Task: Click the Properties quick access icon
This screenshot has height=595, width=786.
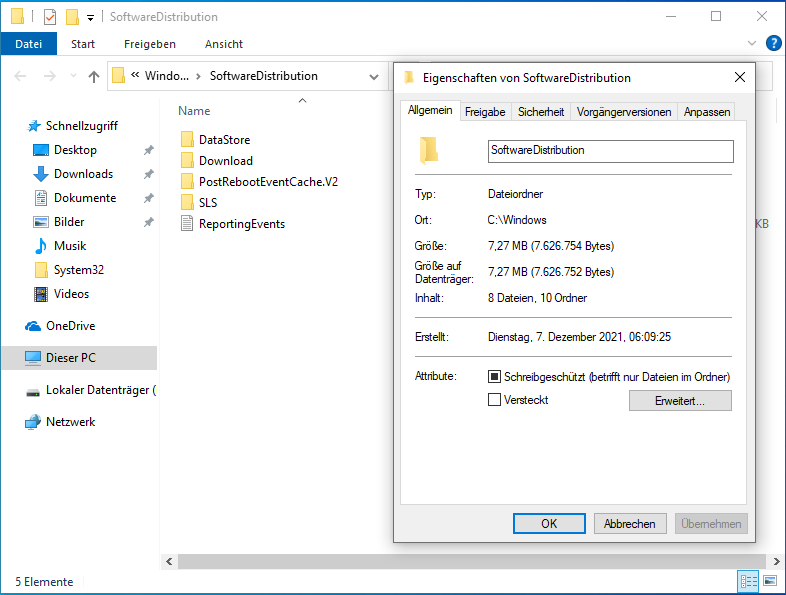Action: [x=49, y=17]
